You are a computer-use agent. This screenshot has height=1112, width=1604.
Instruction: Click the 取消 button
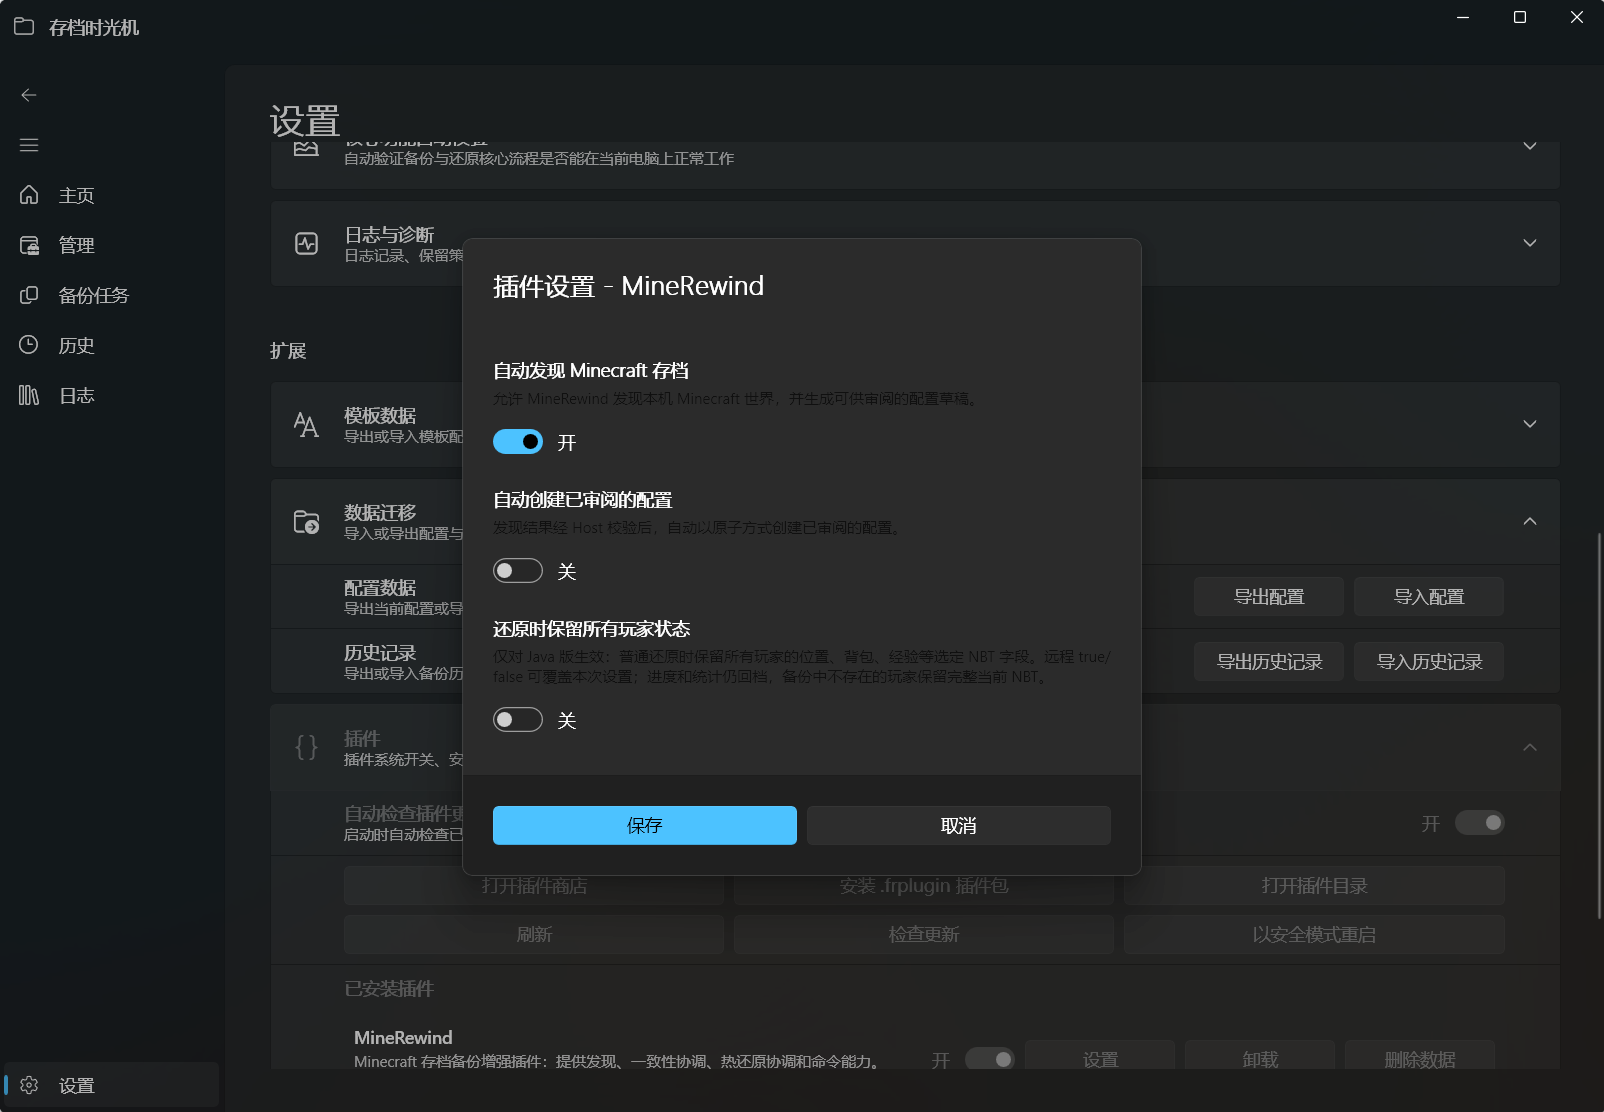point(959,826)
